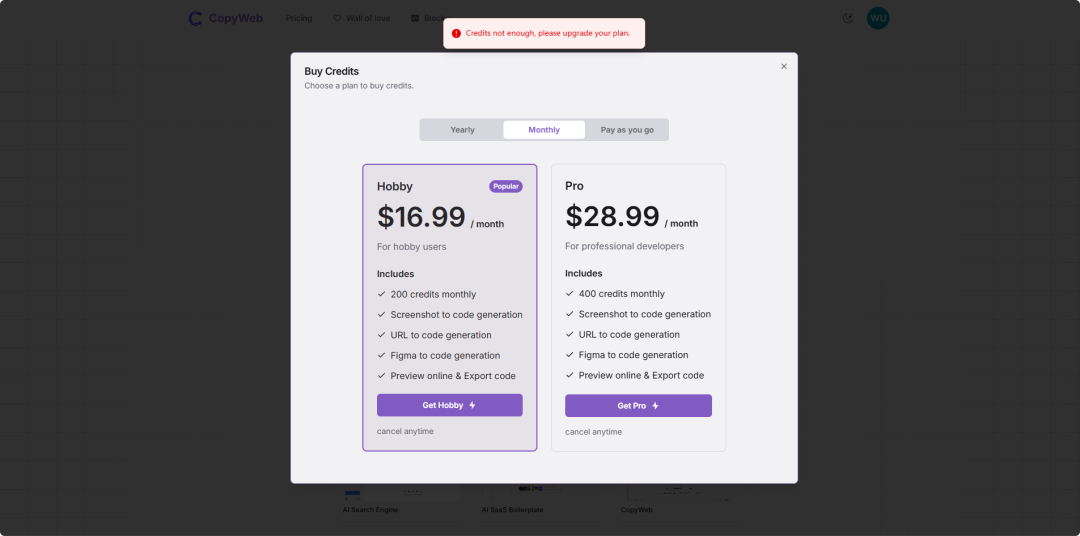The height and width of the screenshot is (536, 1080).
Task: Click lightning bolt on Get Pro button
Action: [655, 406]
